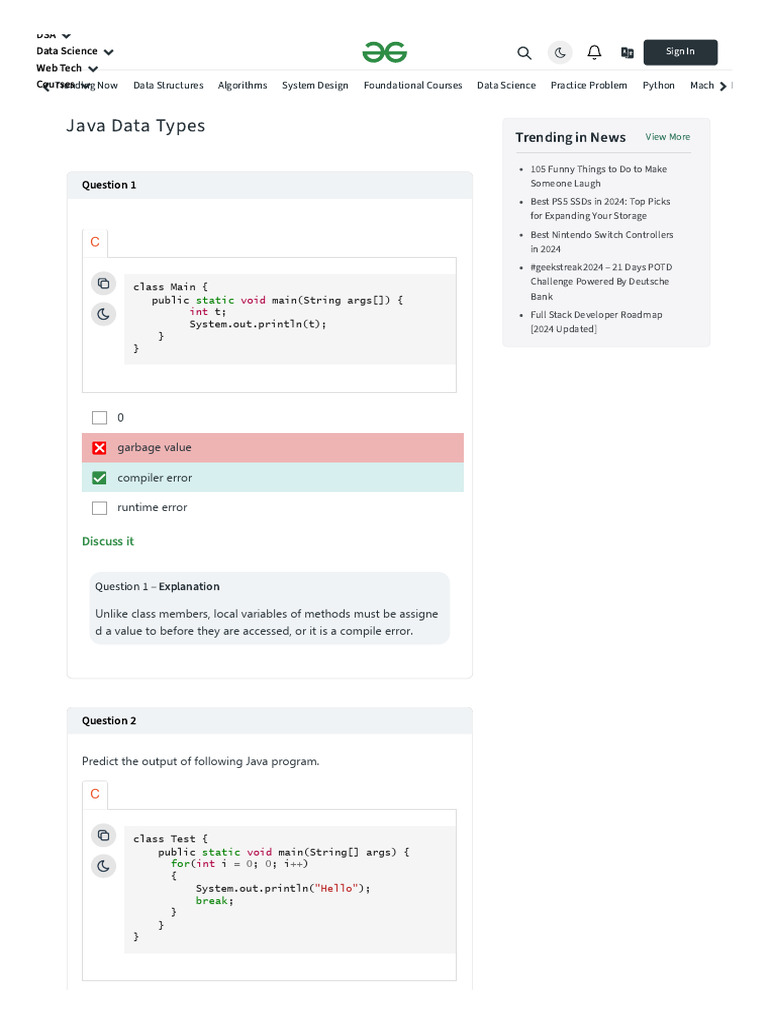This screenshot has height=1024, width=768.
Task: Toggle the dark mode moon icon in header
Action: point(560,53)
